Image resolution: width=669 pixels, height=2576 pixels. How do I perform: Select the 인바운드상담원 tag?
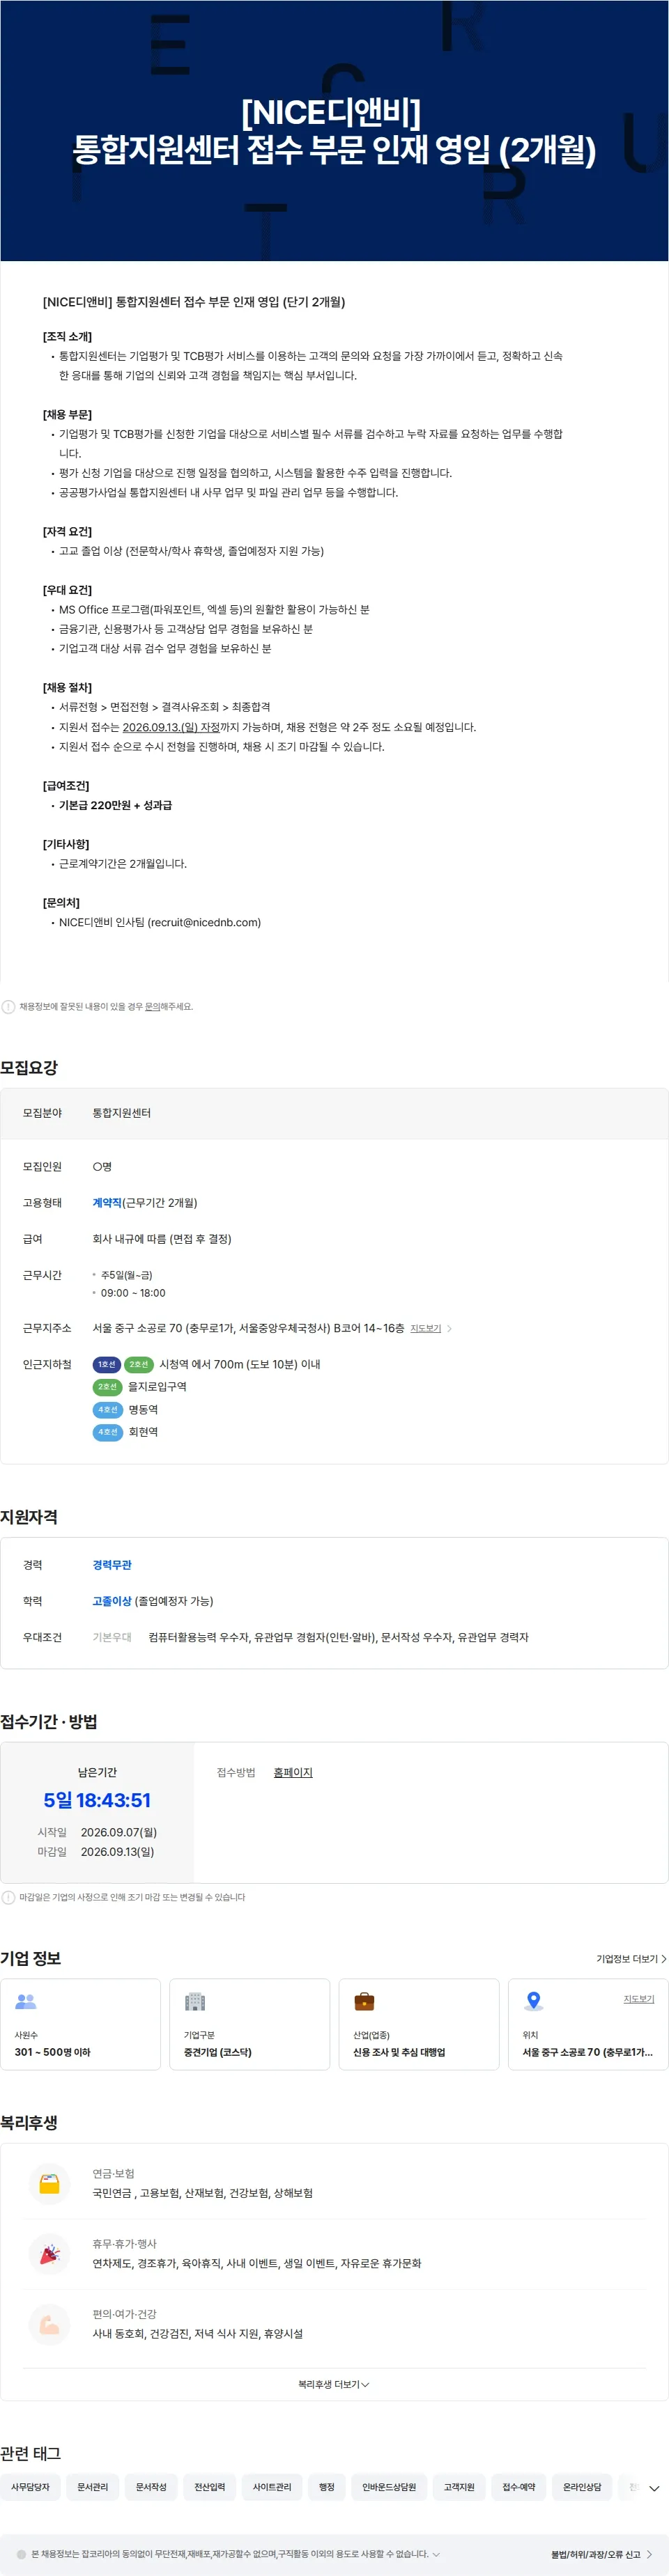point(389,2487)
